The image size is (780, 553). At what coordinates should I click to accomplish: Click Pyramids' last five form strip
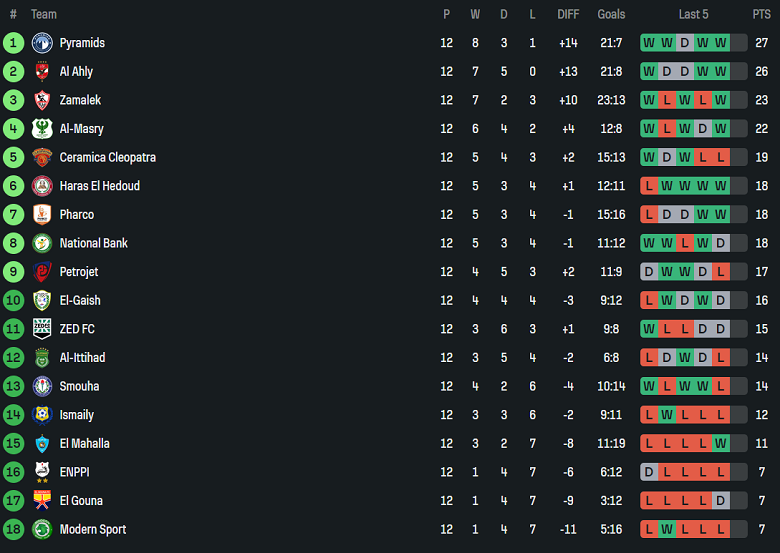(693, 43)
